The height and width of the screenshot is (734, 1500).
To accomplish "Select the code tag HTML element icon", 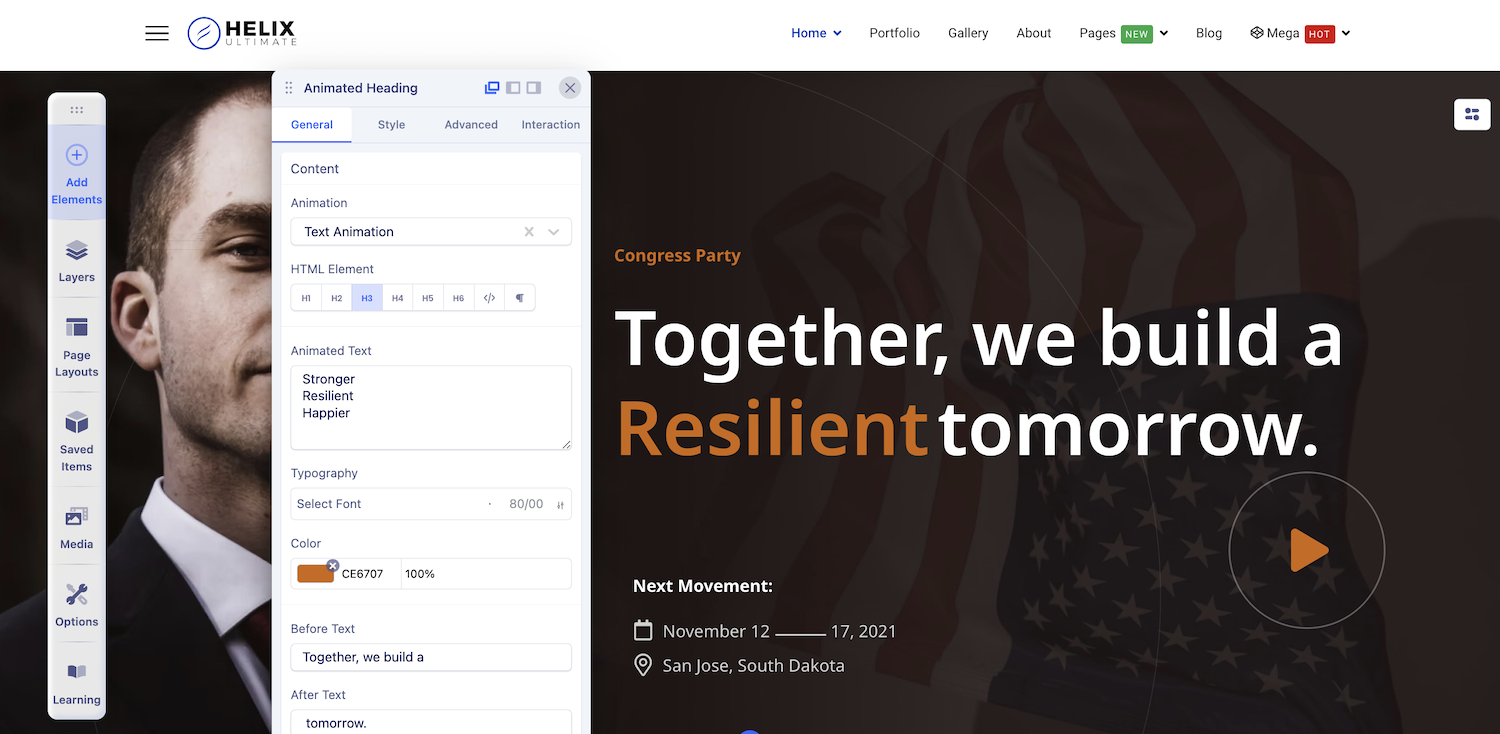I will [489, 298].
